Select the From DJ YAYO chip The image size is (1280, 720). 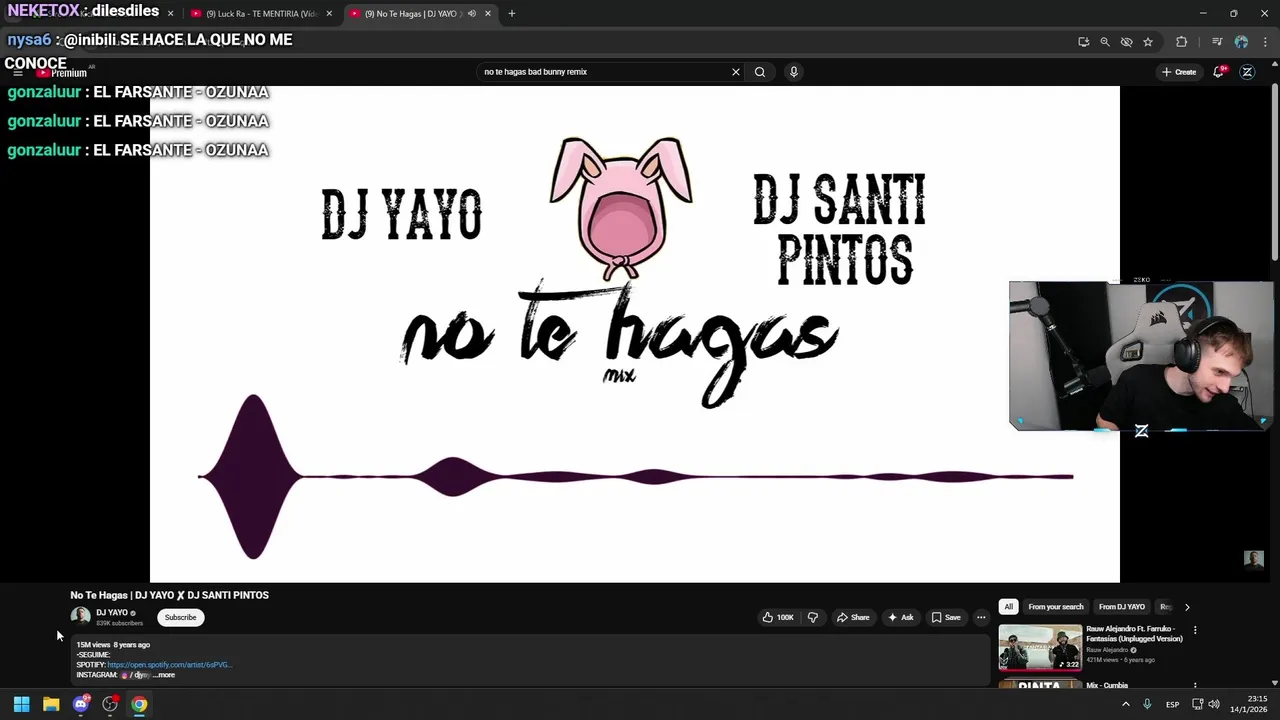[1122, 607]
